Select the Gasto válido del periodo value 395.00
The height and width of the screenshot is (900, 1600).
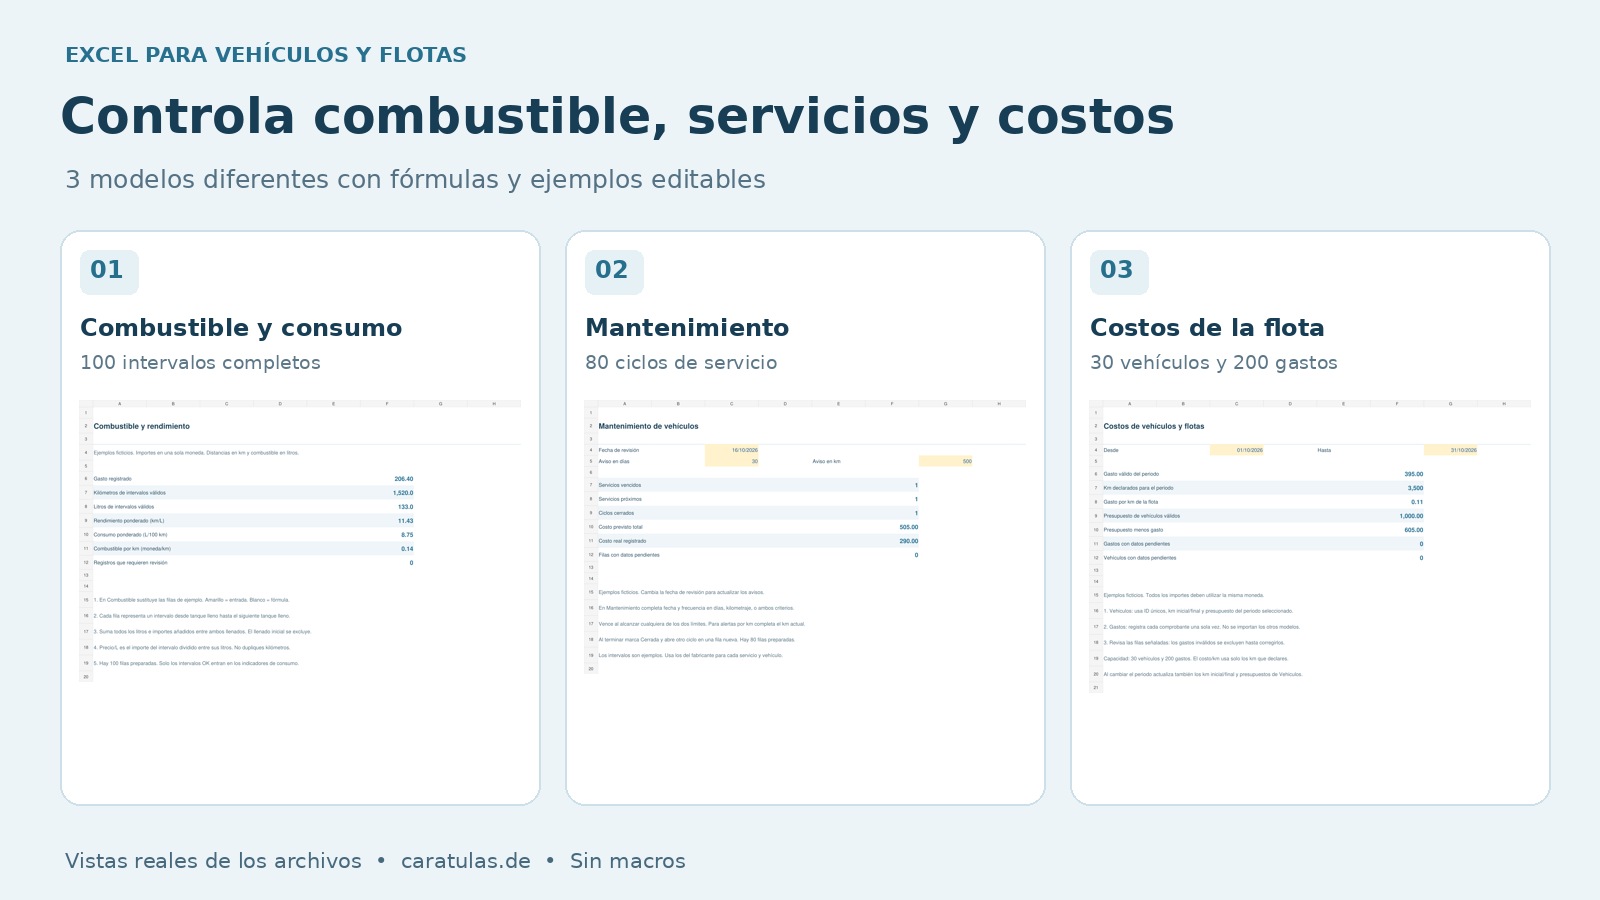coord(1414,474)
